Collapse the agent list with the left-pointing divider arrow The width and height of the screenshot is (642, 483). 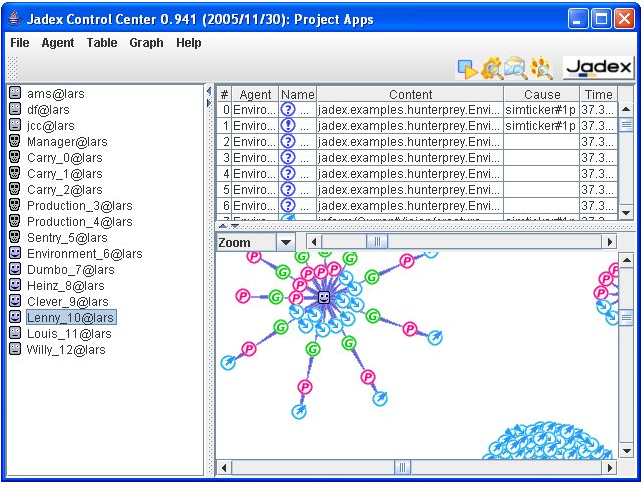(209, 90)
